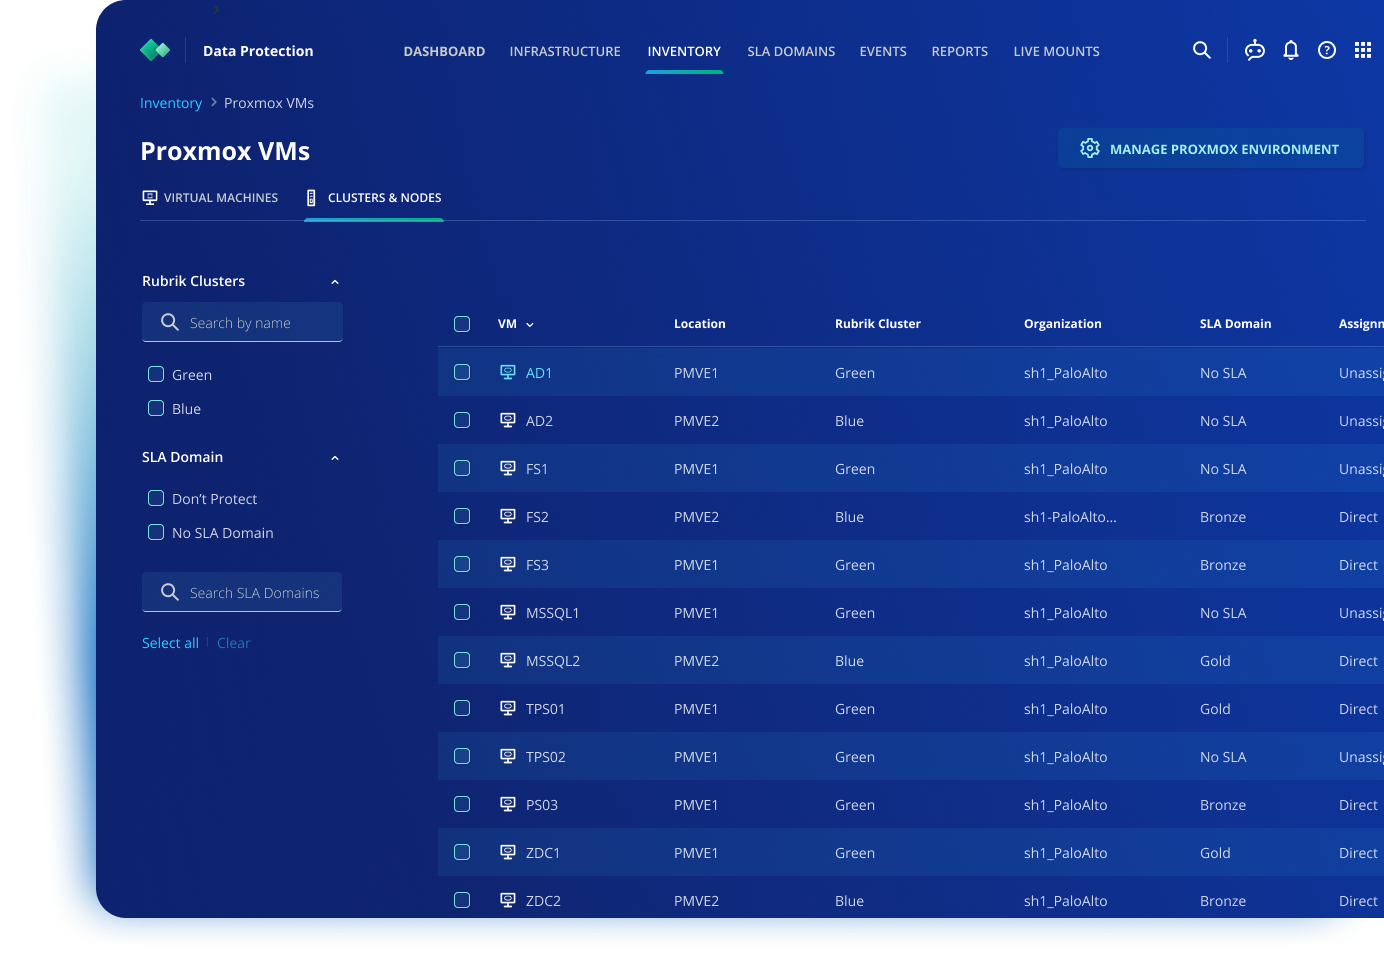
Task: Click the help question mark icon
Action: pyautogui.click(x=1327, y=50)
